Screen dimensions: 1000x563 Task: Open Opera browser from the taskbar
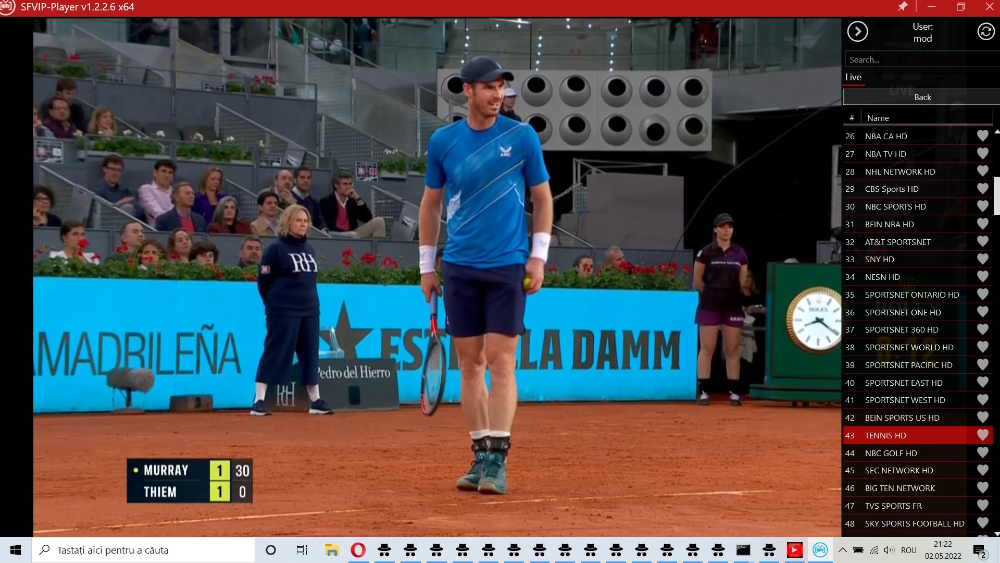pyautogui.click(x=358, y=550)
